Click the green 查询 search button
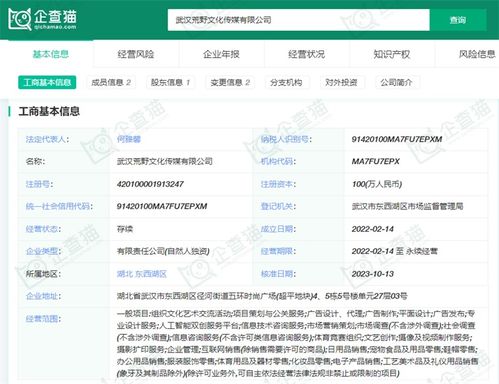Screen dimensions: 499x384 pyautogui.click(x=458, y=20)
